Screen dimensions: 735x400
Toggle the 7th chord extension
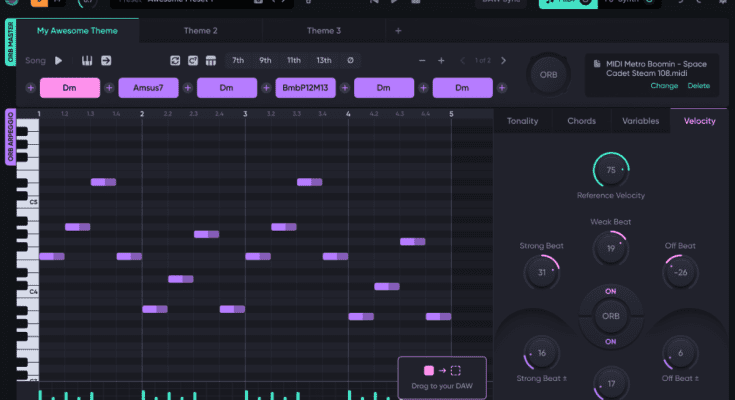click(x=238, y=61)
